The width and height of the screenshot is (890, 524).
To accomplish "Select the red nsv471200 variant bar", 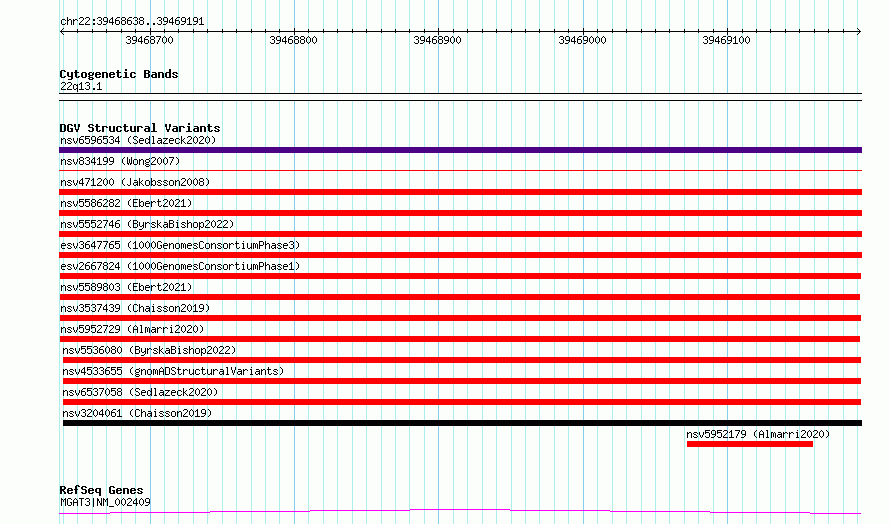I will [x=460, y=192].
